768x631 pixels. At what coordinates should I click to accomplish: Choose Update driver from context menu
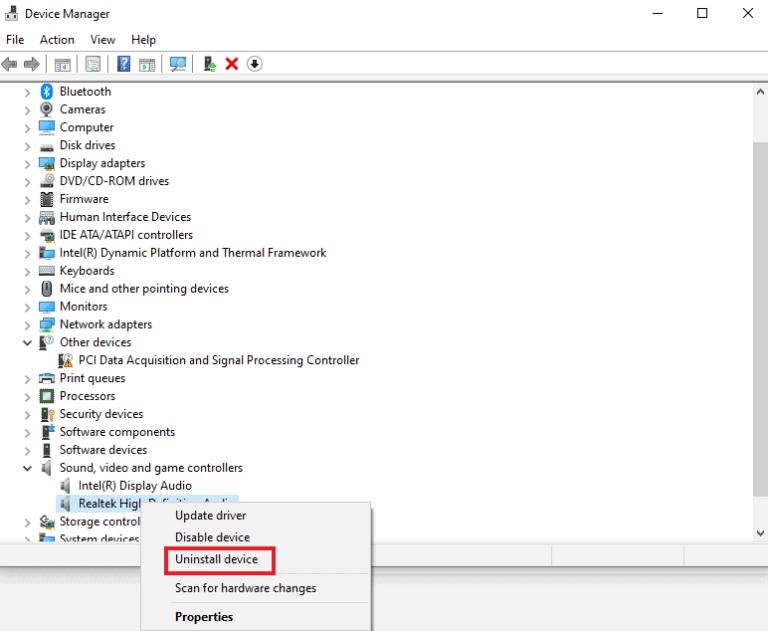(211, 515)
